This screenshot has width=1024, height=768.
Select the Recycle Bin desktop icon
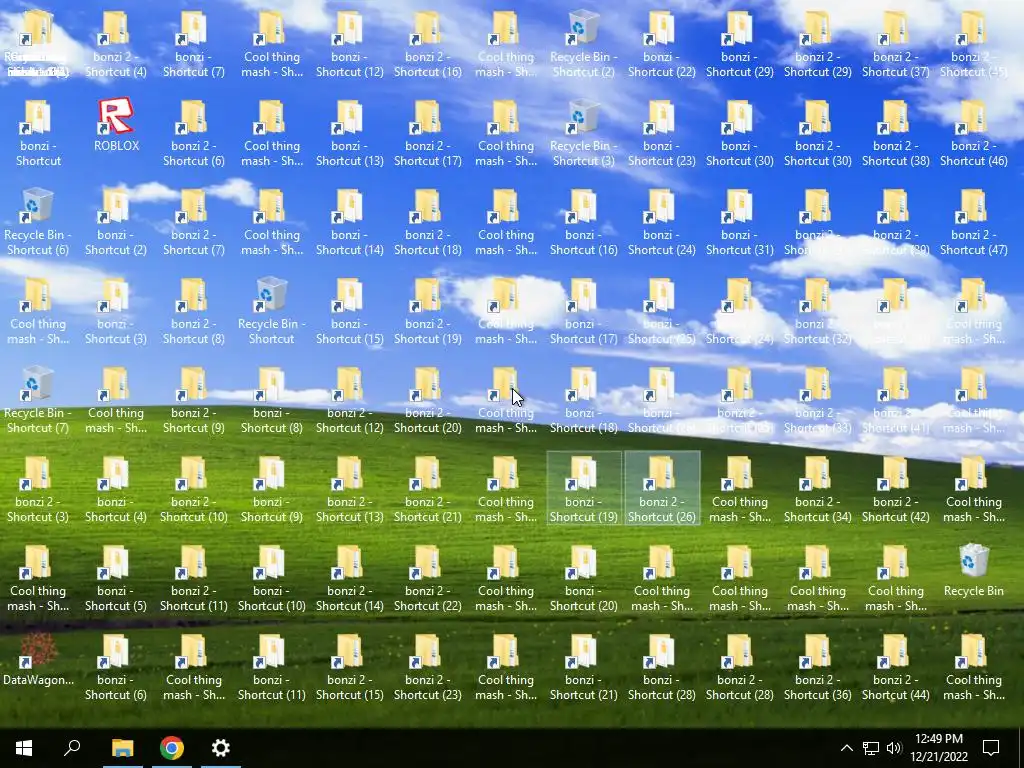974,570
